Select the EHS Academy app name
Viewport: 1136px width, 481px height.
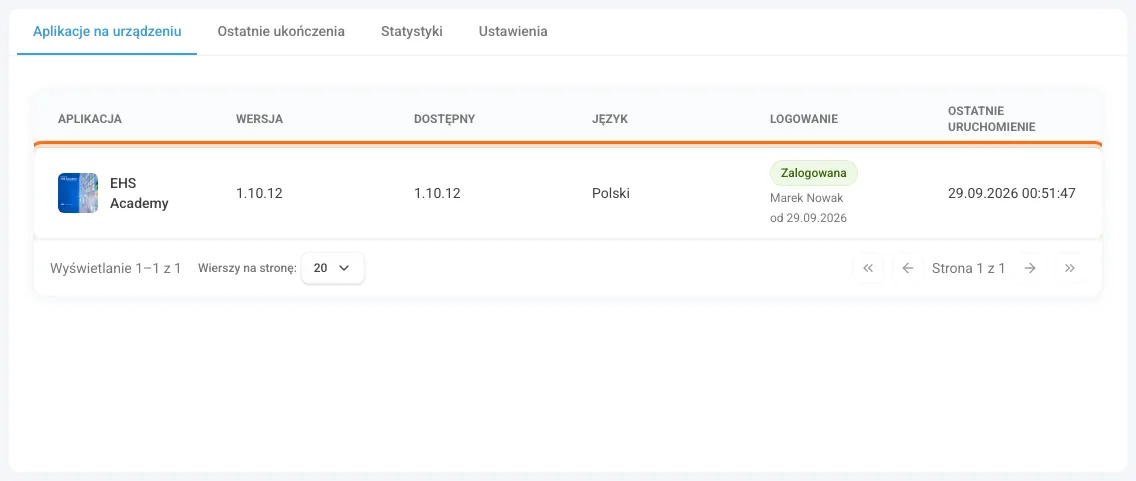point(139,193)
